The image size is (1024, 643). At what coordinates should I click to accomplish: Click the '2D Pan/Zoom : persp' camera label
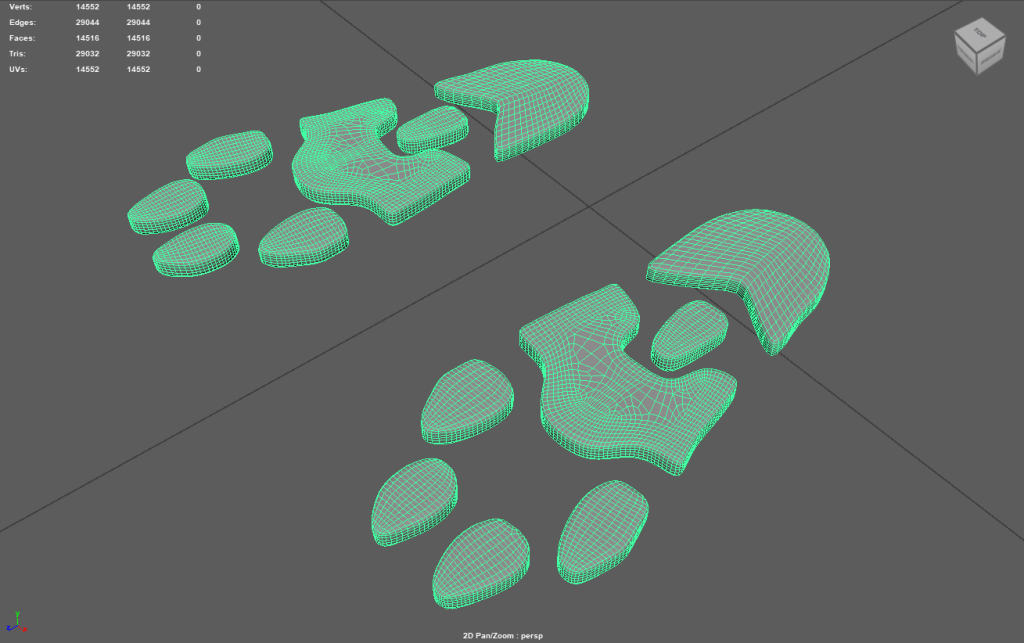click(x=511, y=635)
